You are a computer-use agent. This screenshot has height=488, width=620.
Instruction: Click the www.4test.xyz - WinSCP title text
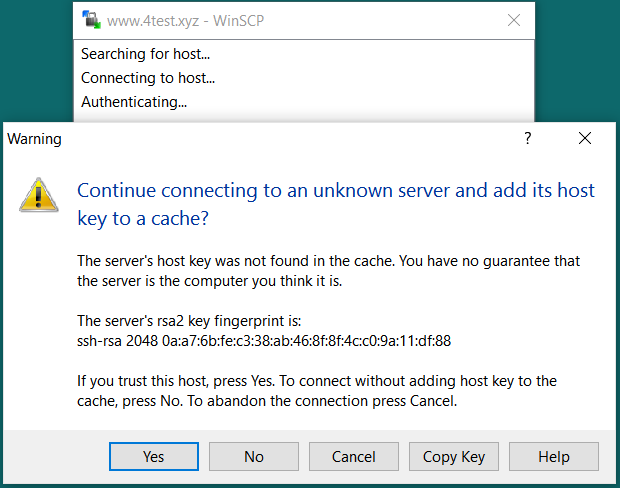click(185, 21)
